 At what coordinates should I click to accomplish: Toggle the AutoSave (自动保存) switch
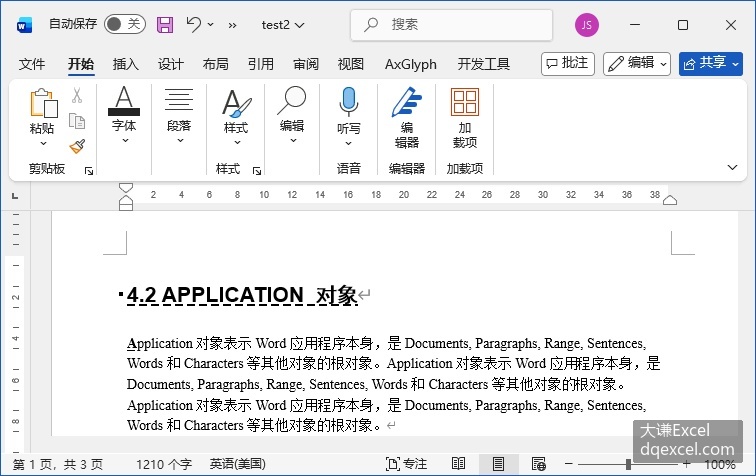coord(124,24)
